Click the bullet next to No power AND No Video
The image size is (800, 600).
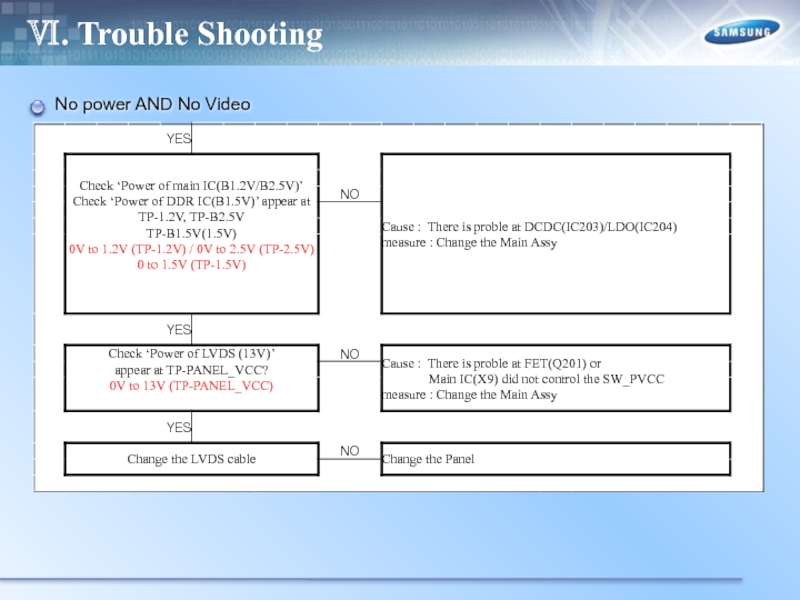click(37, 107)
